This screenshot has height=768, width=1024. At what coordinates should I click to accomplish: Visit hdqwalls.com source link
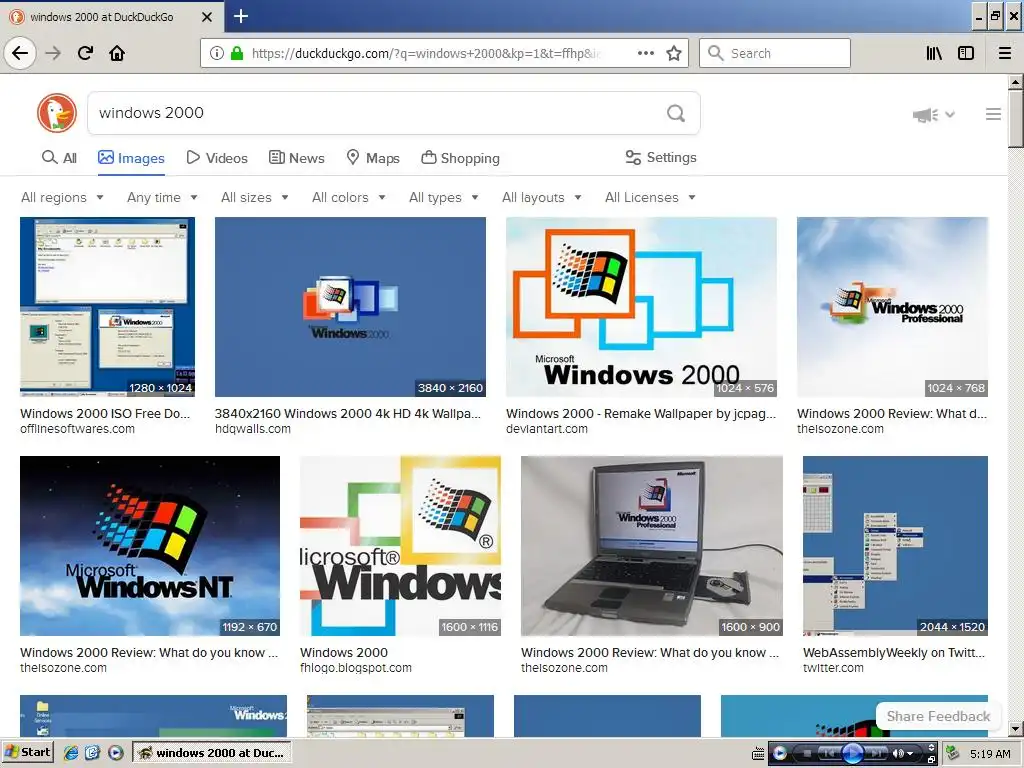[253, 429]
